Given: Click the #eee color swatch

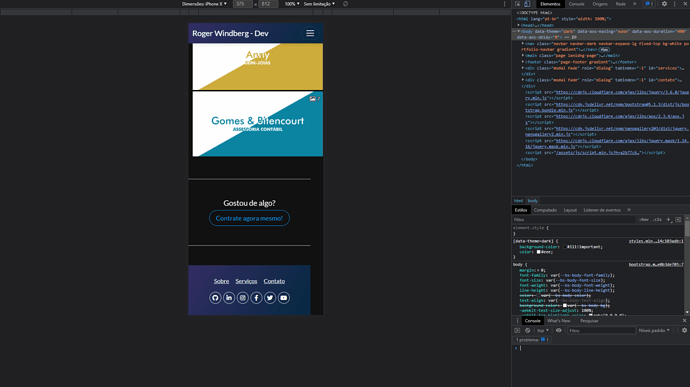Looking at the screenshot, I should [x=538, y=252].
